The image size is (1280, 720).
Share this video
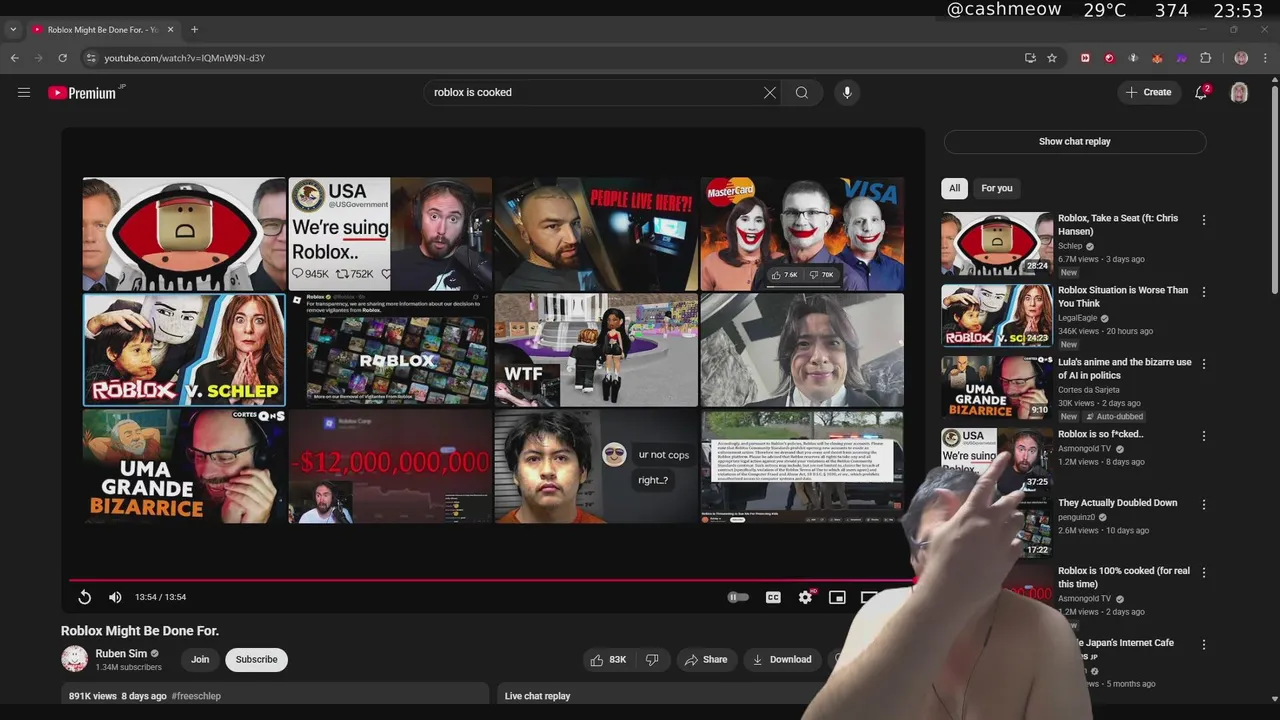tap(706, 659)
